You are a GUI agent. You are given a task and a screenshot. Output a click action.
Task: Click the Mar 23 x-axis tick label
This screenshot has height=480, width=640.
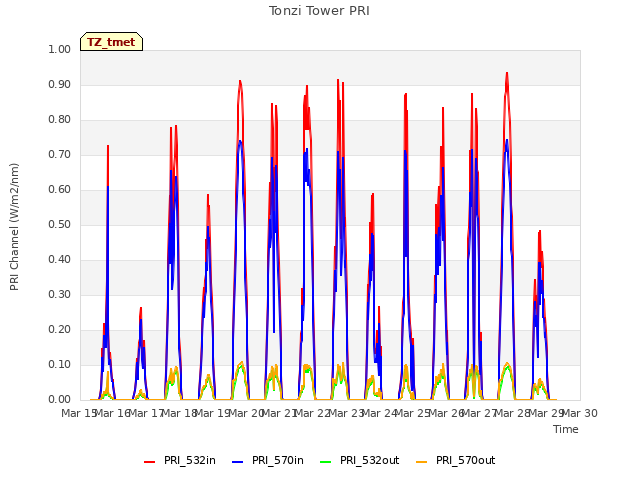(346, 413)
